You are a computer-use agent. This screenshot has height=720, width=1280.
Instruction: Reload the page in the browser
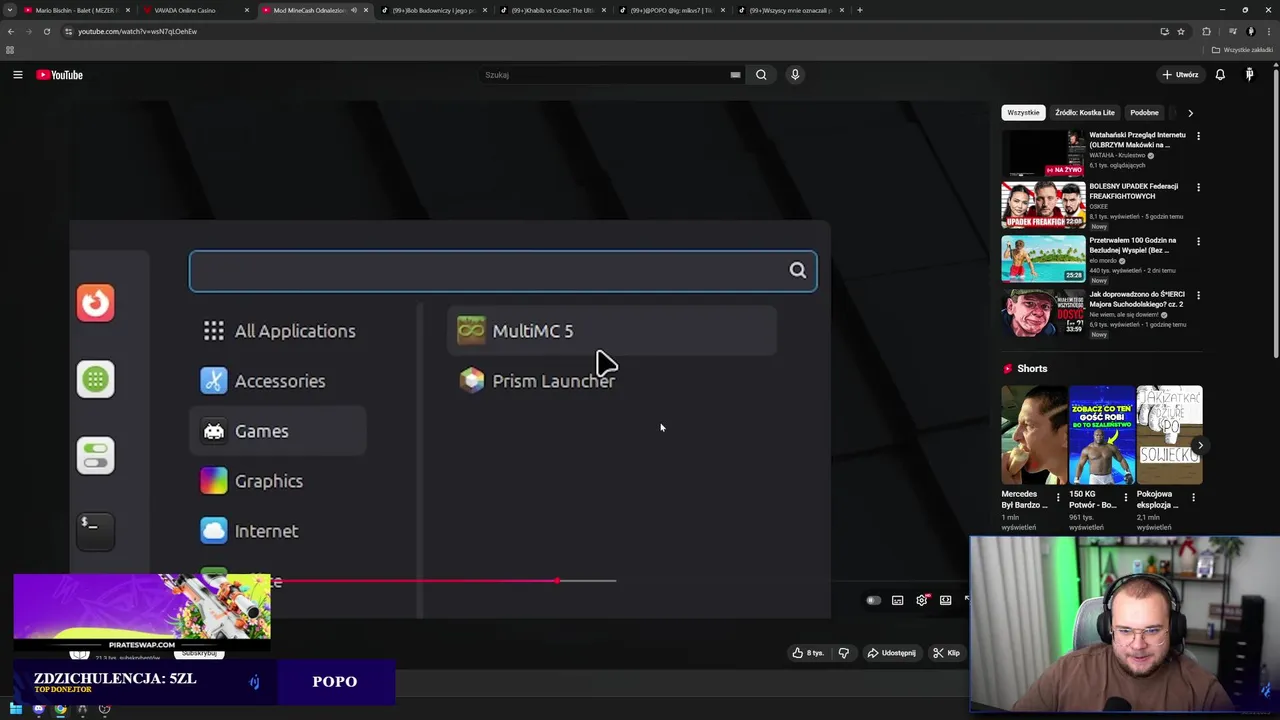click(x=46, y=31)
